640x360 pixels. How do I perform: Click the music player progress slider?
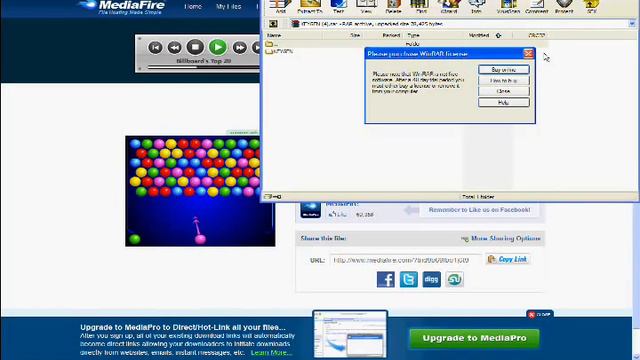click(203, 68)
